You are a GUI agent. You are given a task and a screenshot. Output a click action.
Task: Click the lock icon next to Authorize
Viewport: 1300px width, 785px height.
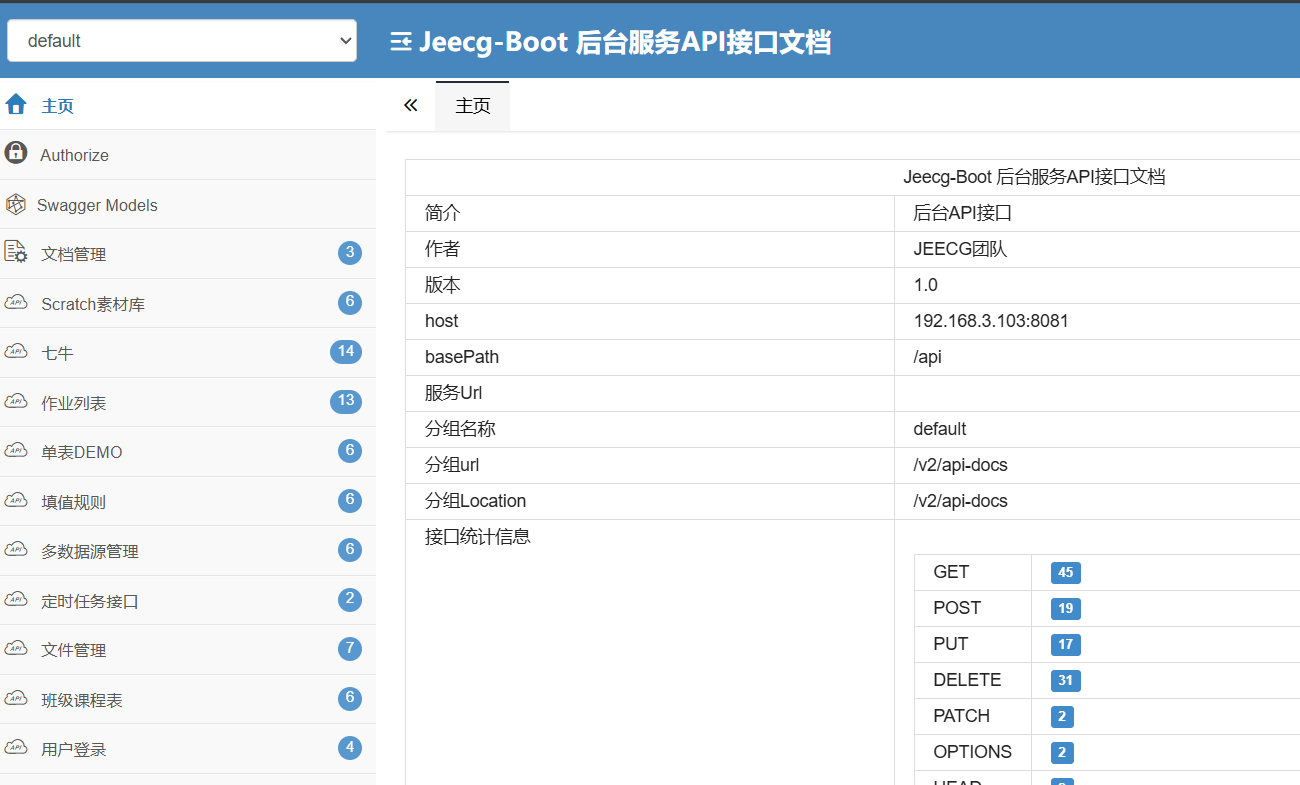(16, 153)
